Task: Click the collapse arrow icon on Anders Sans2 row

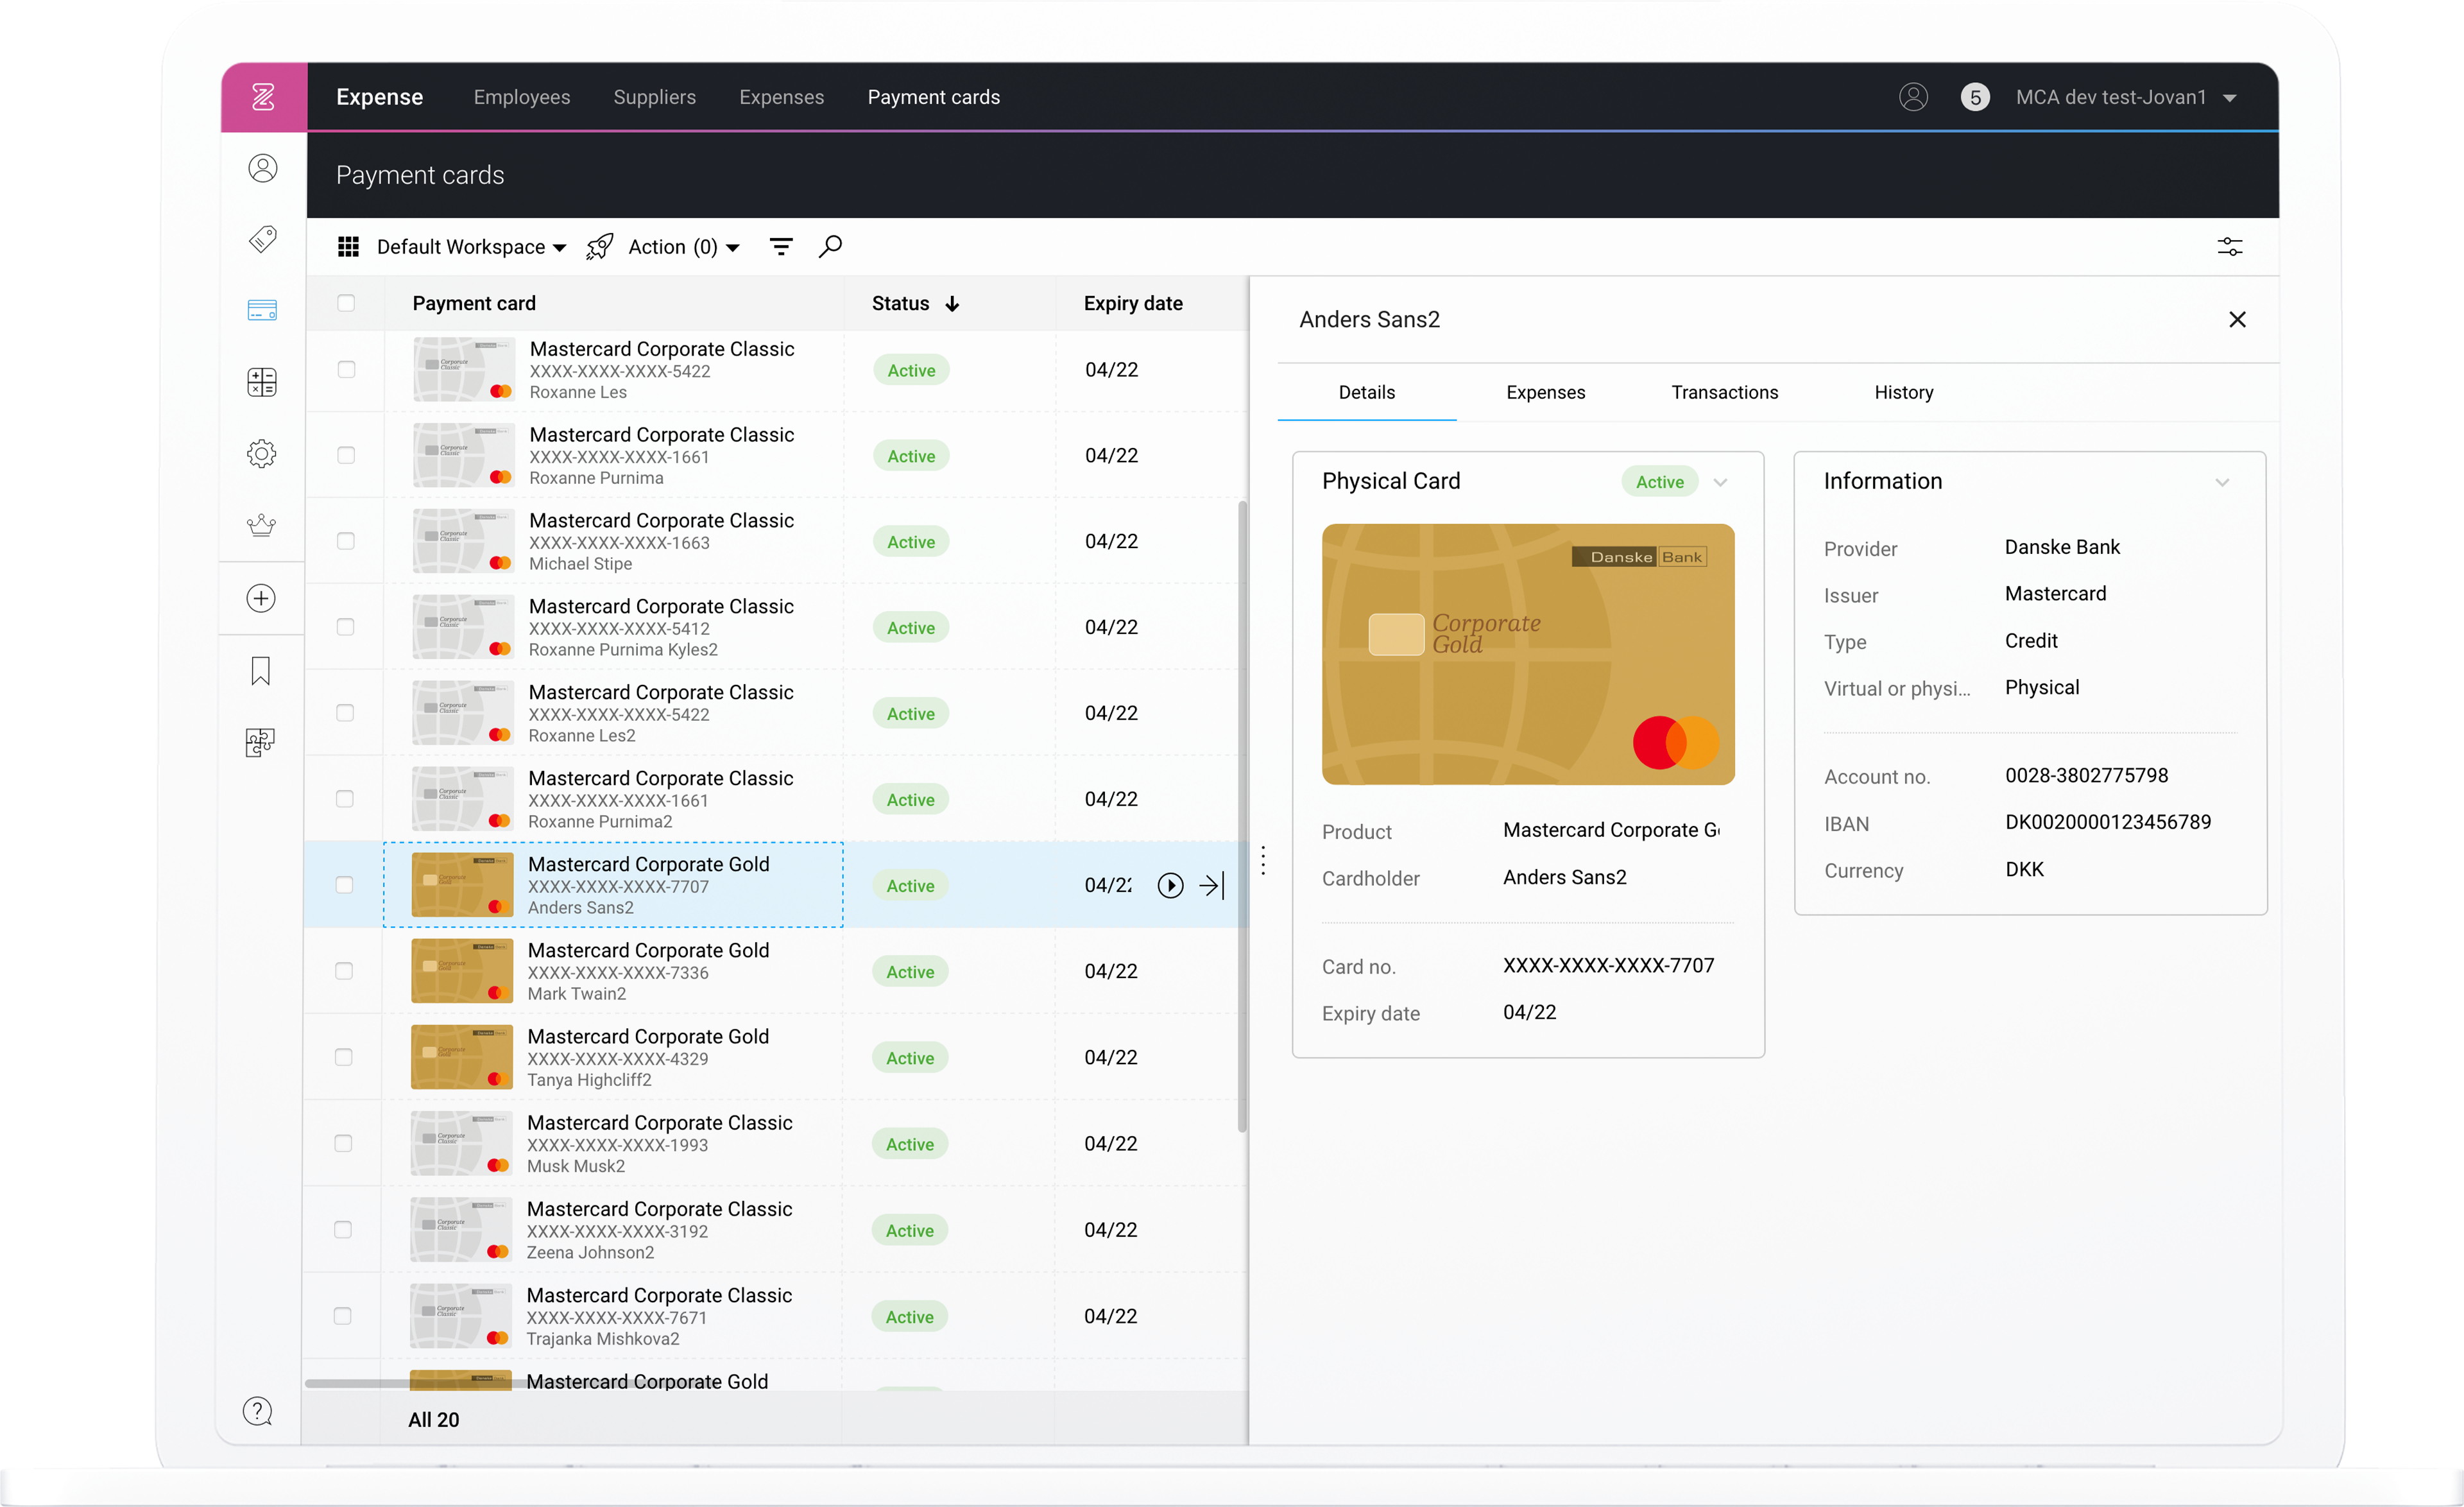Action: point(1211,885)
